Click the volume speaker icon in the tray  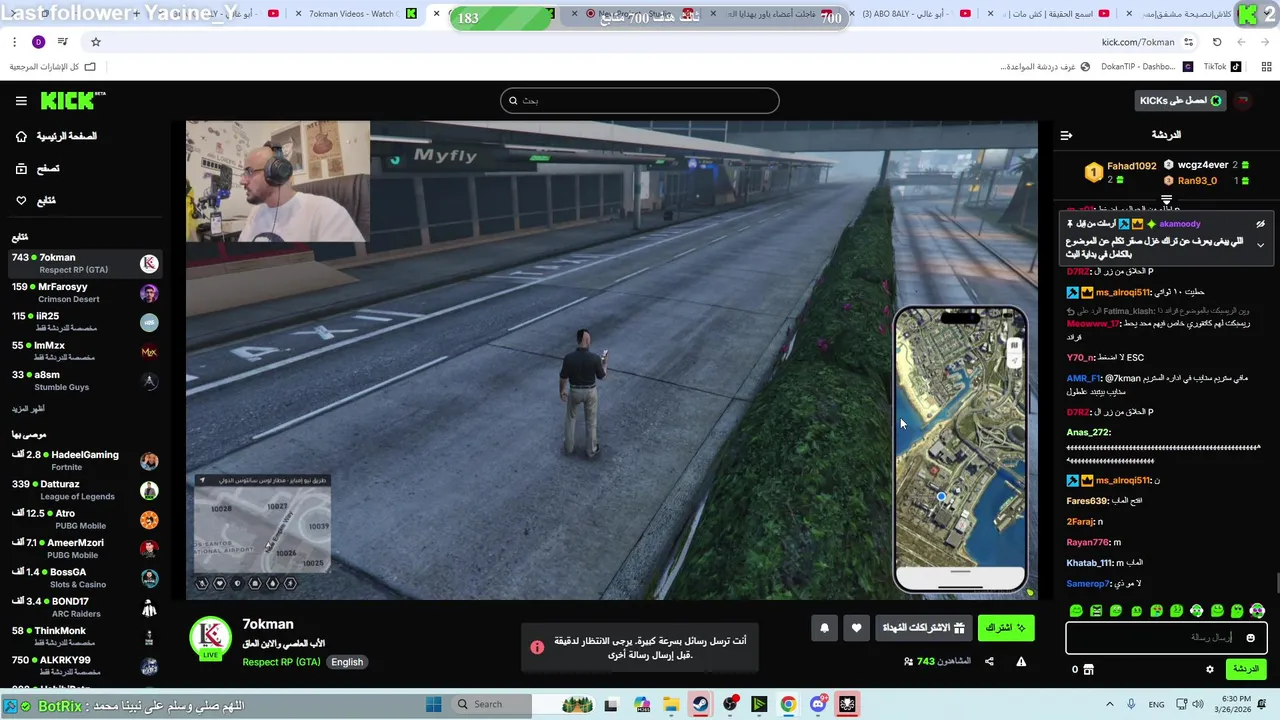point(1197,704)
